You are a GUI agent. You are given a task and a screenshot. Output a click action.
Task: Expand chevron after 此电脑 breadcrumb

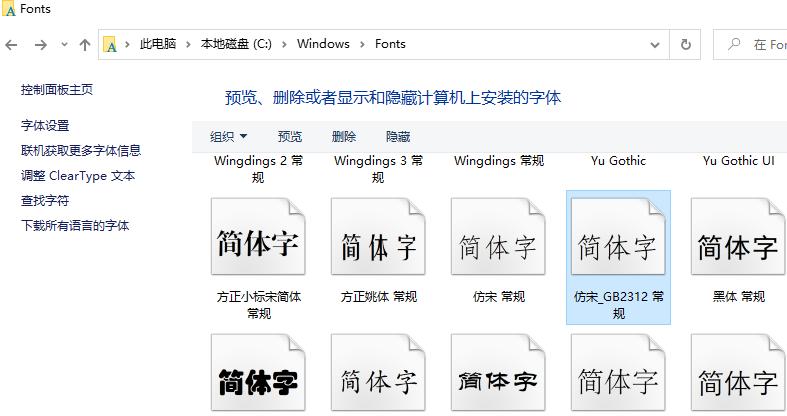coord(188,45)
